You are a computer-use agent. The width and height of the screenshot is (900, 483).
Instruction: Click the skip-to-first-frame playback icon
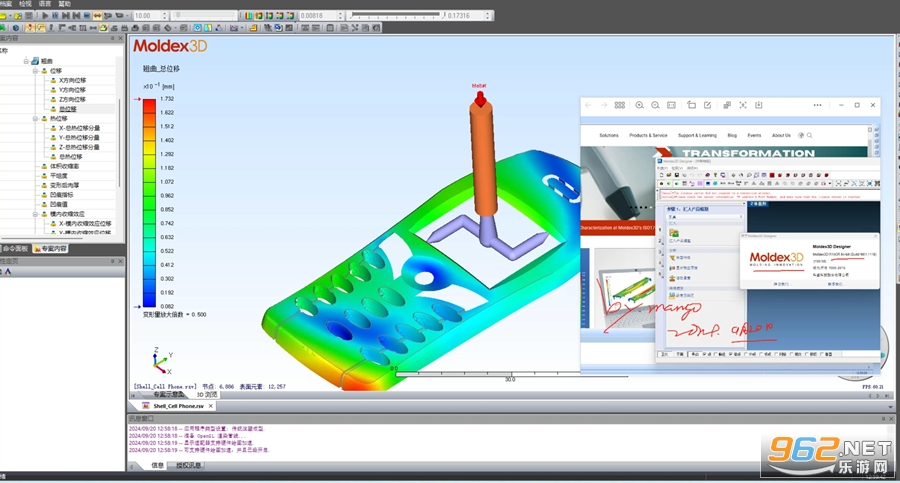[76, 16]
